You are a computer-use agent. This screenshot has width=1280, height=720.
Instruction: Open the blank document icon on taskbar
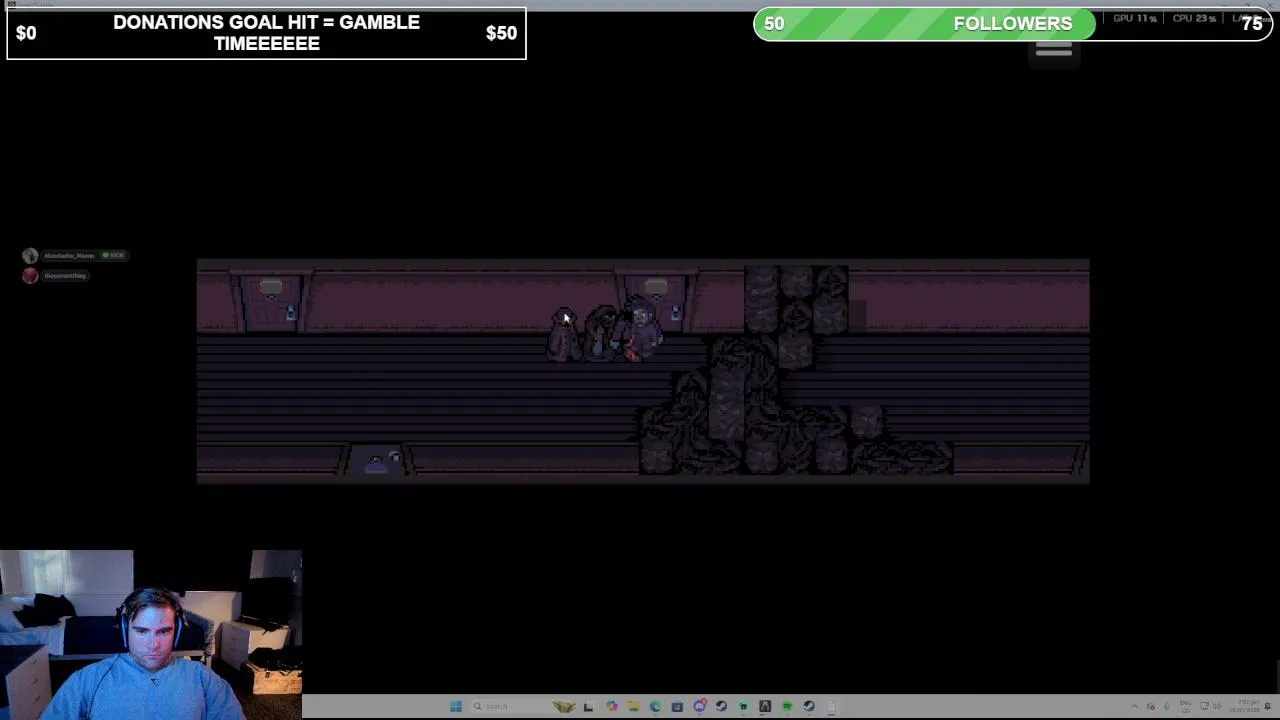831,706
